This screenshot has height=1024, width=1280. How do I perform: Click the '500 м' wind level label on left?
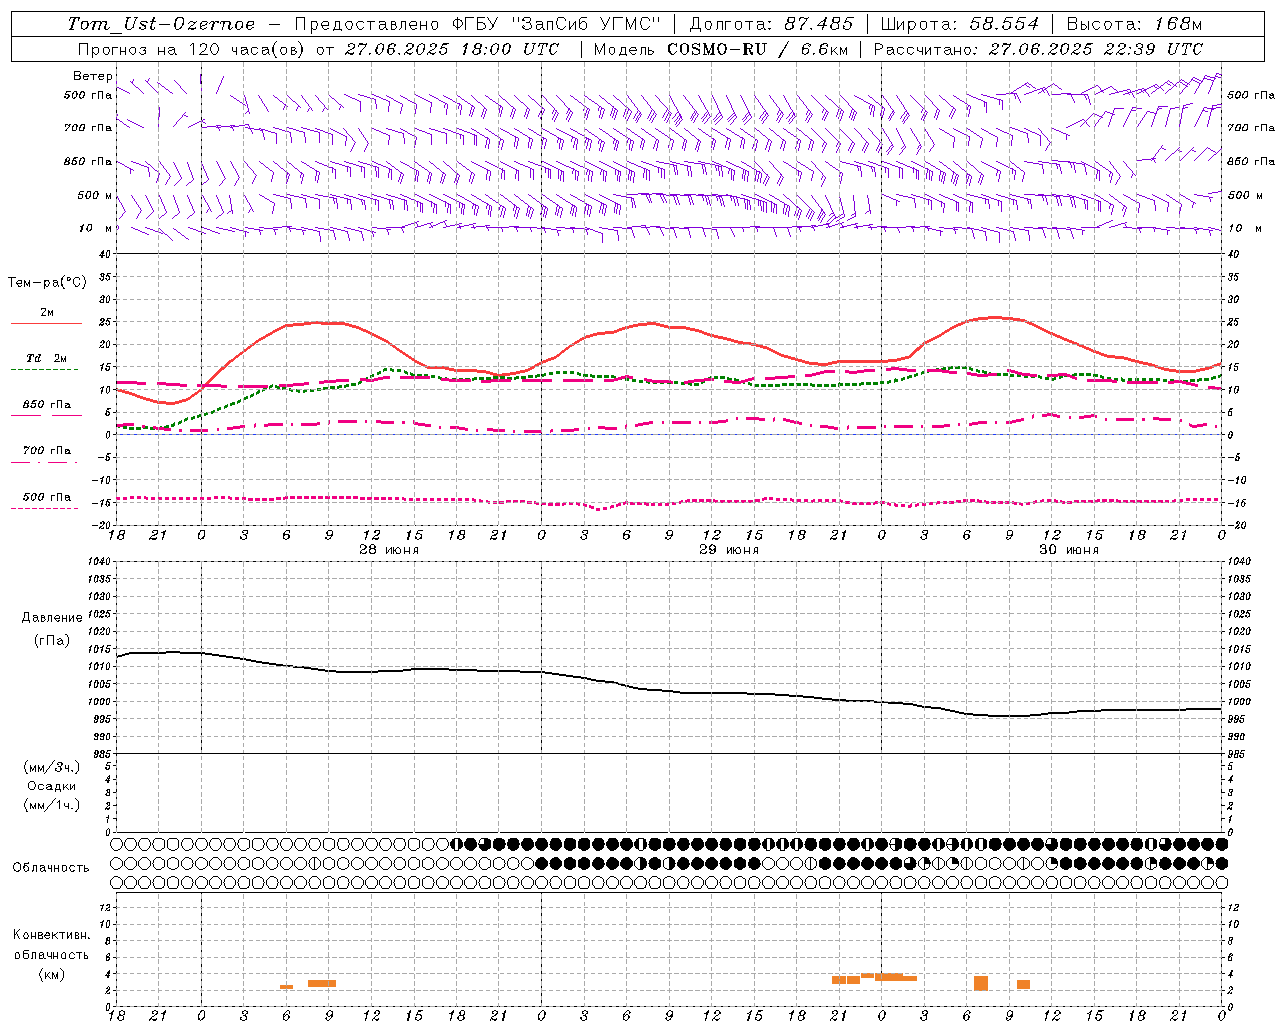(x=95, y=195)
